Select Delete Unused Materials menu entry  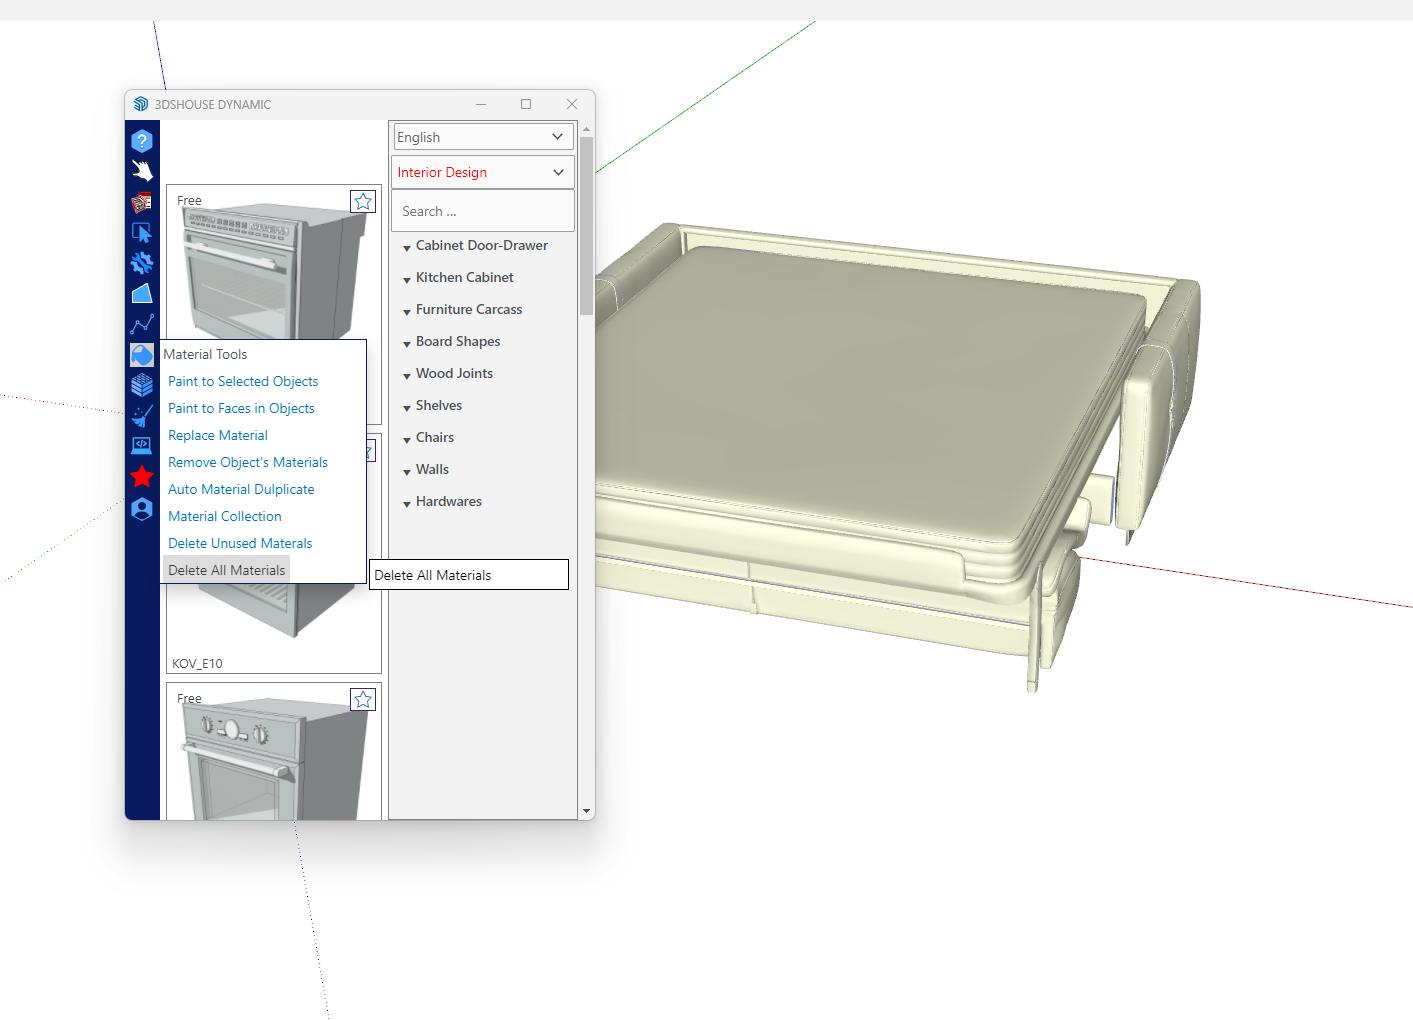240,544
